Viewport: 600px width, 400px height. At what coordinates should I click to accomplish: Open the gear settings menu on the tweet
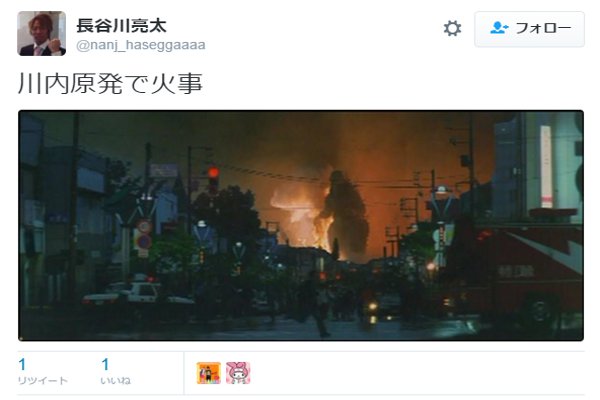[x=452, y=29]
